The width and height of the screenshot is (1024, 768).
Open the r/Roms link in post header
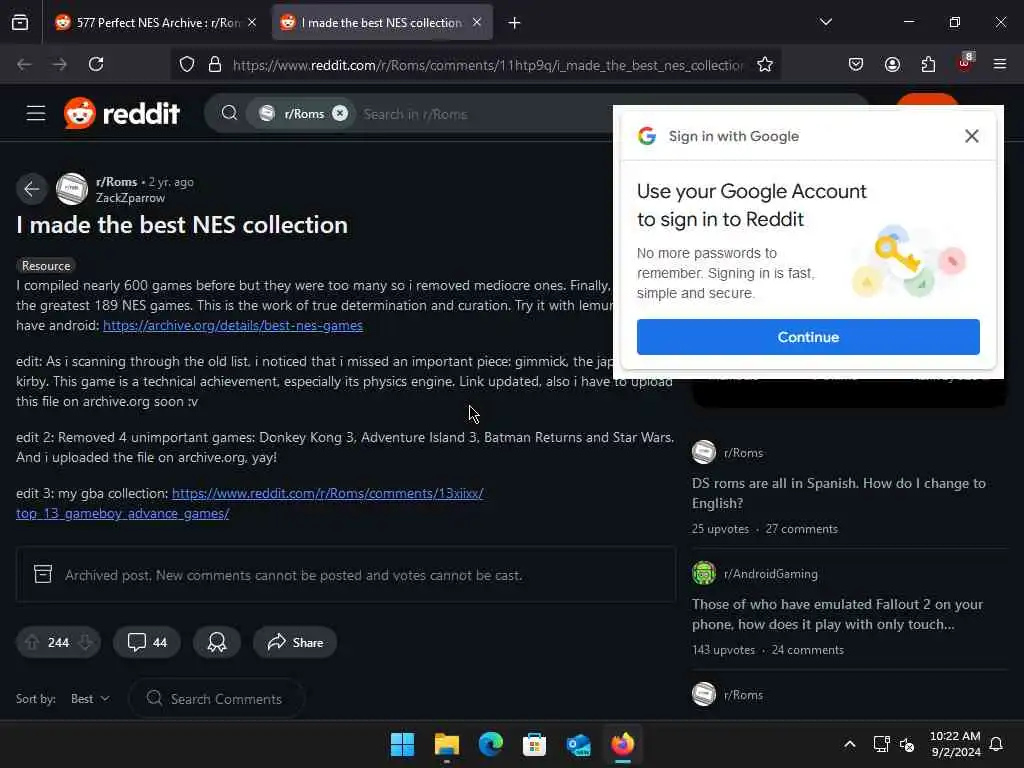pyautogui.click(x=116, y=182)
